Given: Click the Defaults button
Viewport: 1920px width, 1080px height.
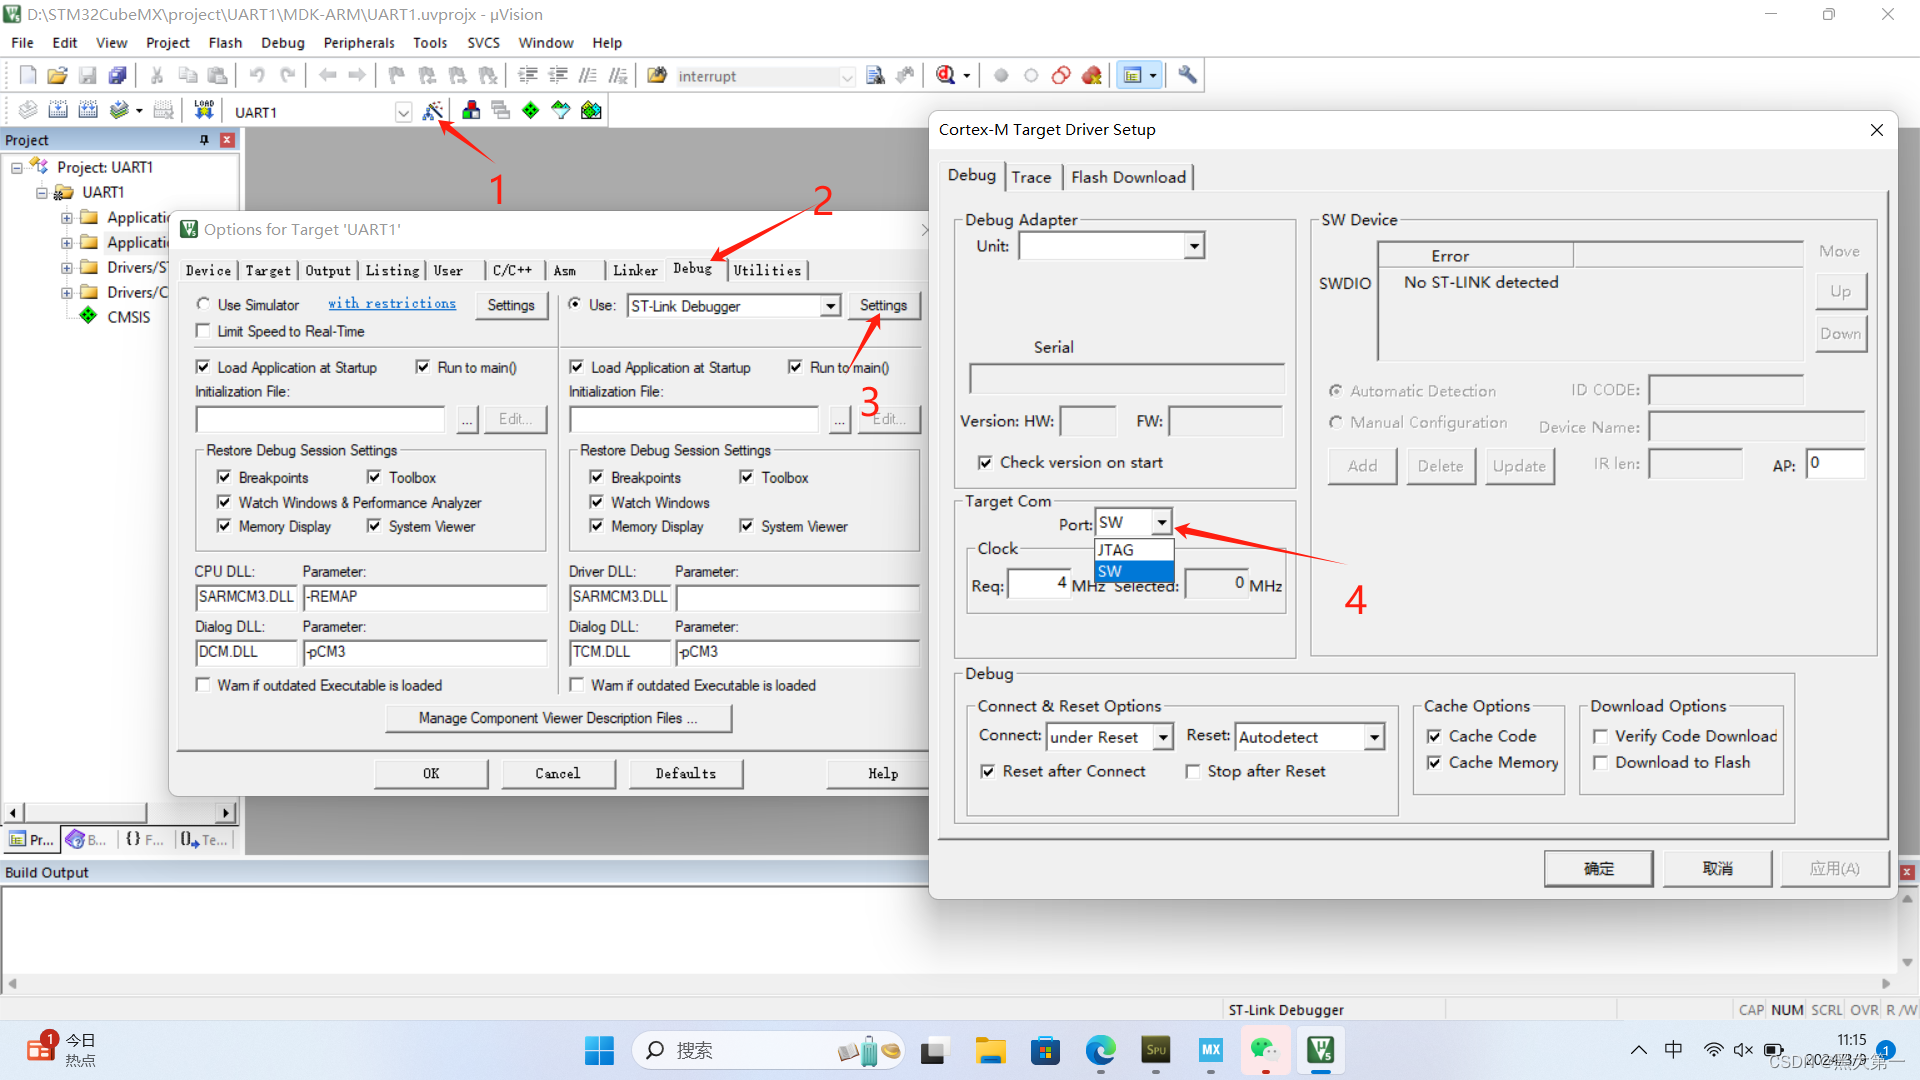Looking at the screenshot, I should click(685, 773).
